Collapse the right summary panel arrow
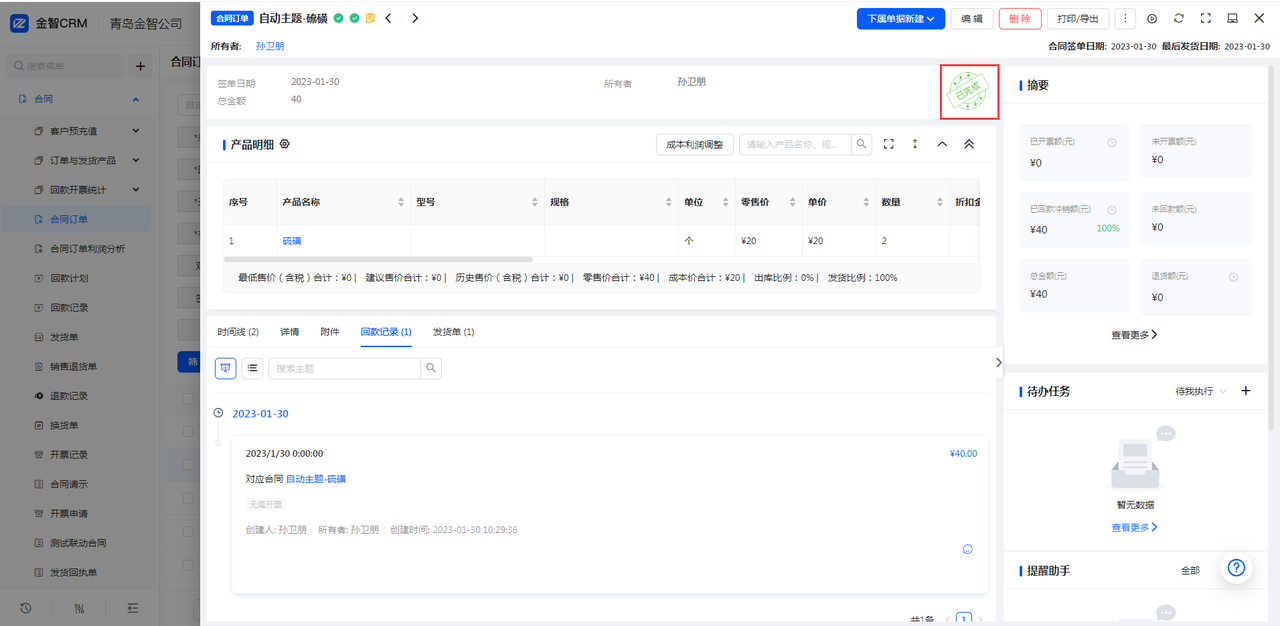This screenshot has height=626, width=1280. (x=999, y=363)
